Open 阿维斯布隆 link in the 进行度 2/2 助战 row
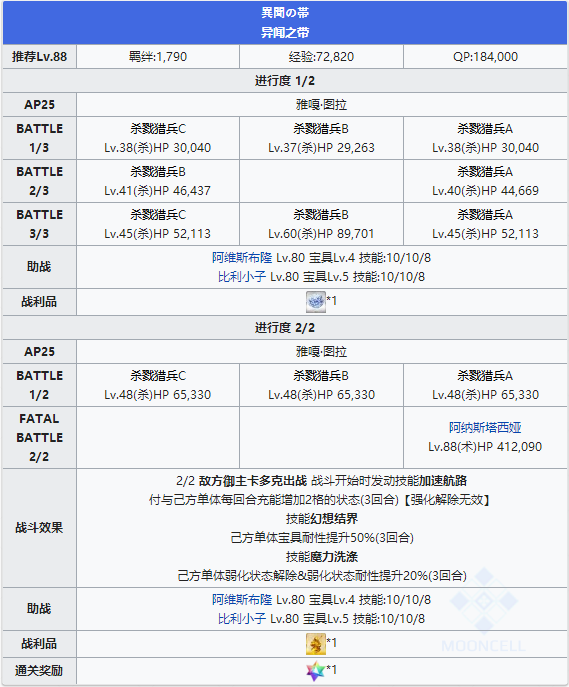569x687 pixels. click(x=242, y=599)
